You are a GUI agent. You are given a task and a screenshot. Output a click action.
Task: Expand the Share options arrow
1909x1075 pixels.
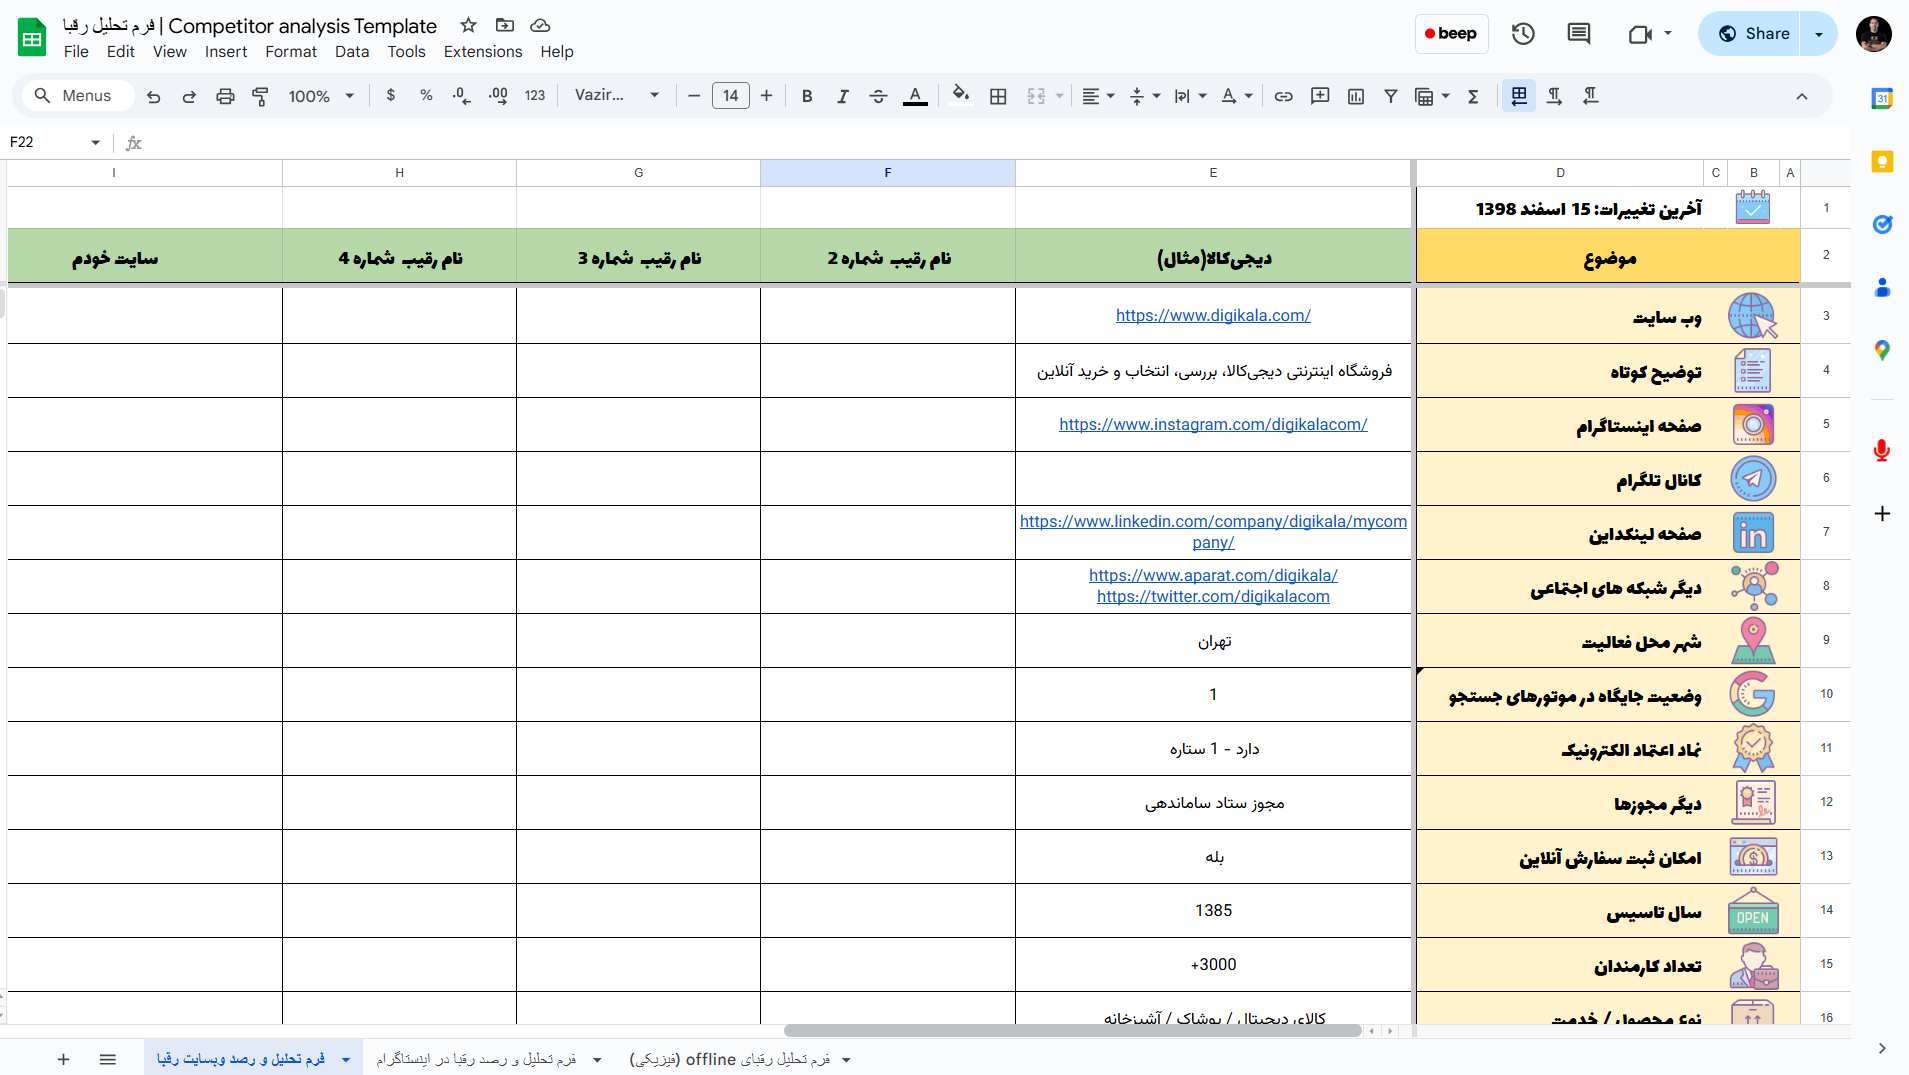pyautogui.click(x=1818, y=34)
